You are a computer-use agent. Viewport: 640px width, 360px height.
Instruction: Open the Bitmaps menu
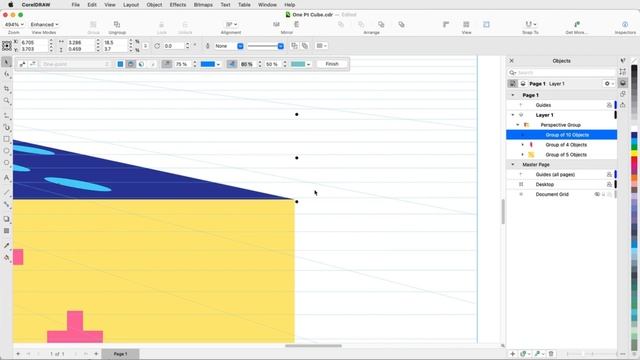[203, 5]
